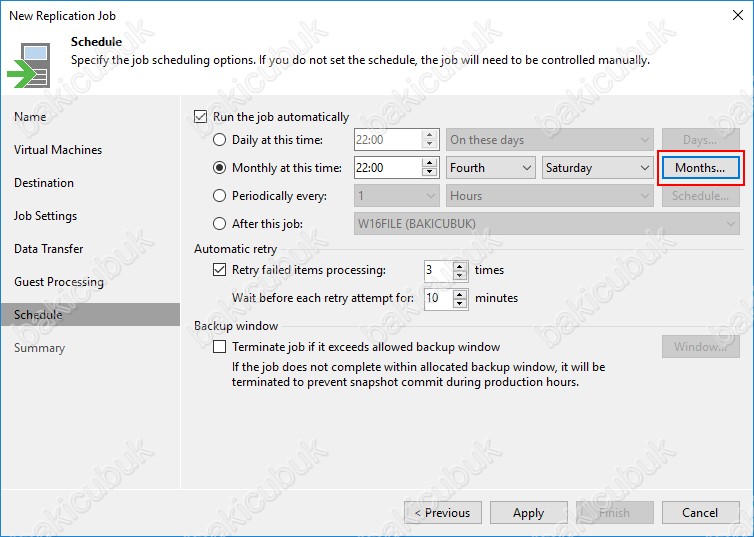Image resolution: width=754 pixels, height=537 pixels.
Task: Click the Finish button
Action: point(615,512)
